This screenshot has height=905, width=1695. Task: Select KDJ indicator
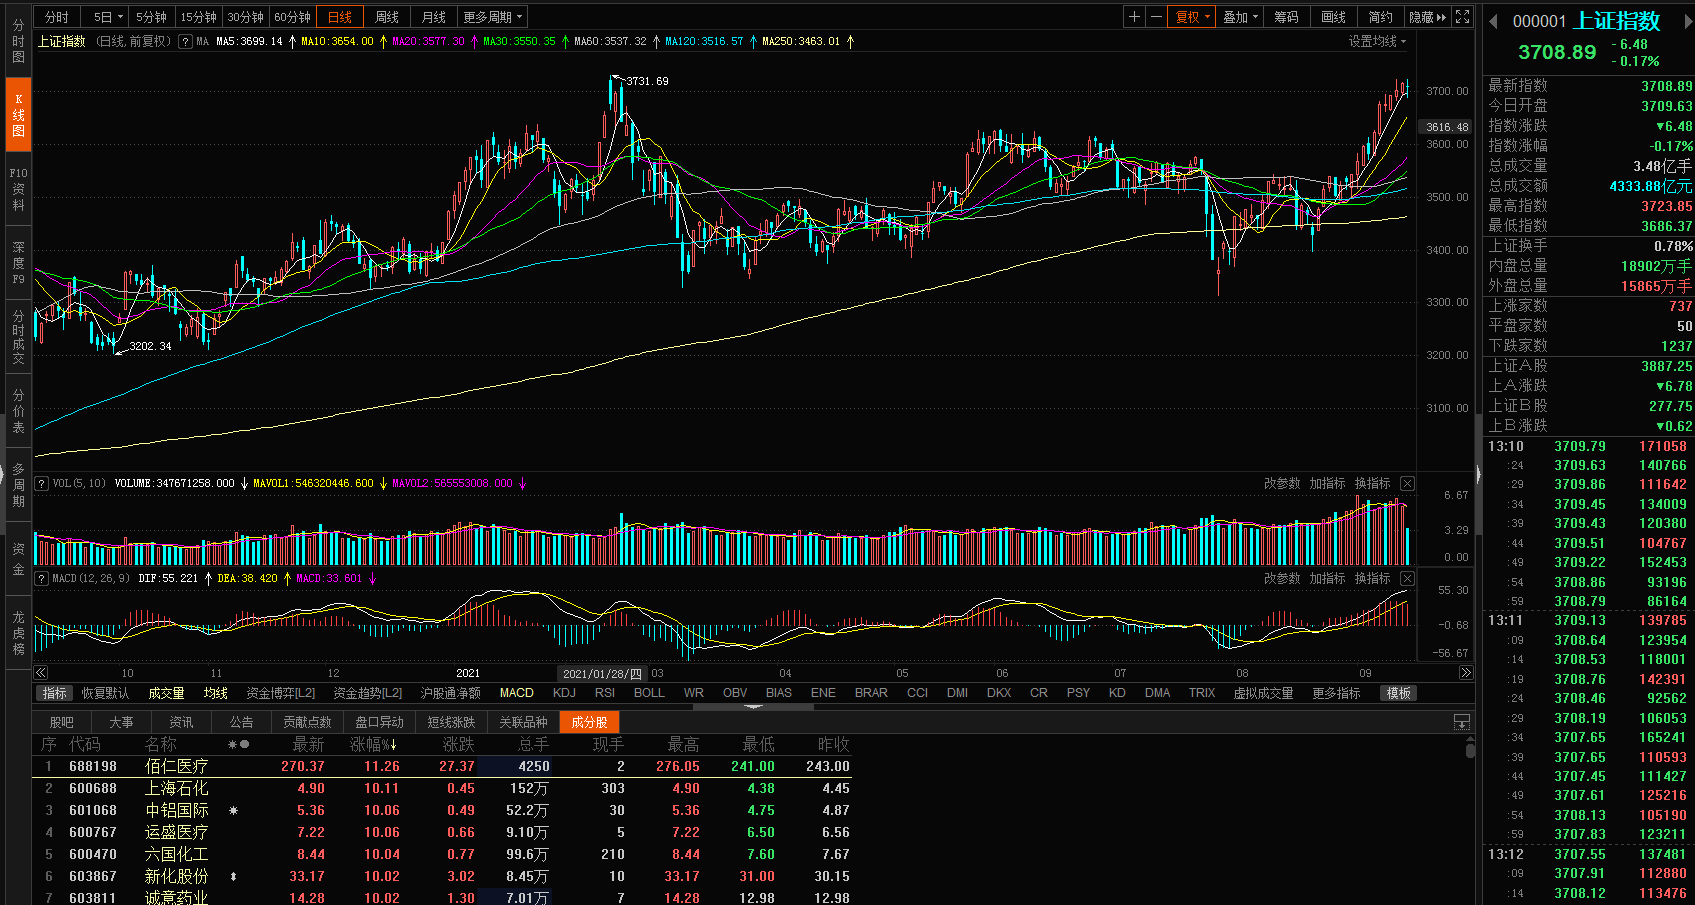pos(564,693)
